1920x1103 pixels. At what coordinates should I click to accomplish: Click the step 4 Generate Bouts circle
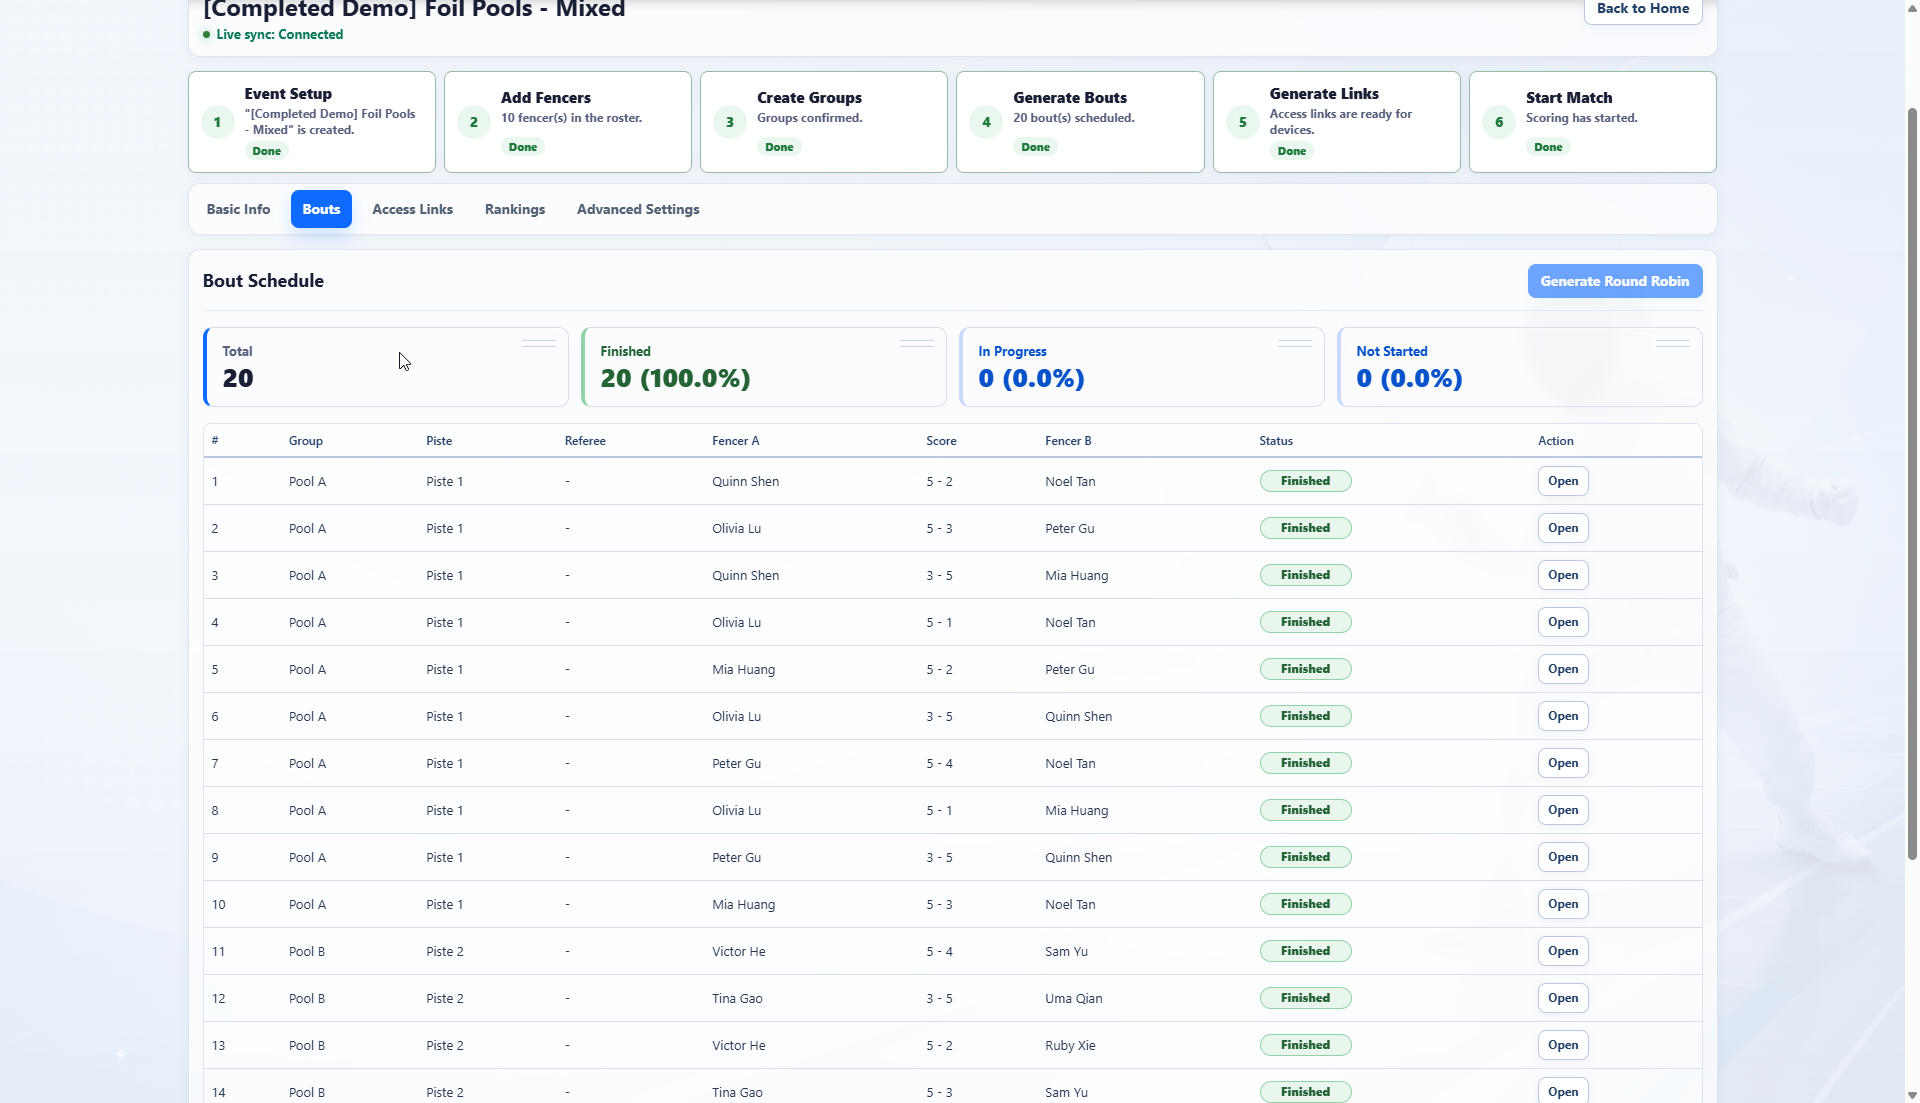pos(986,122)
